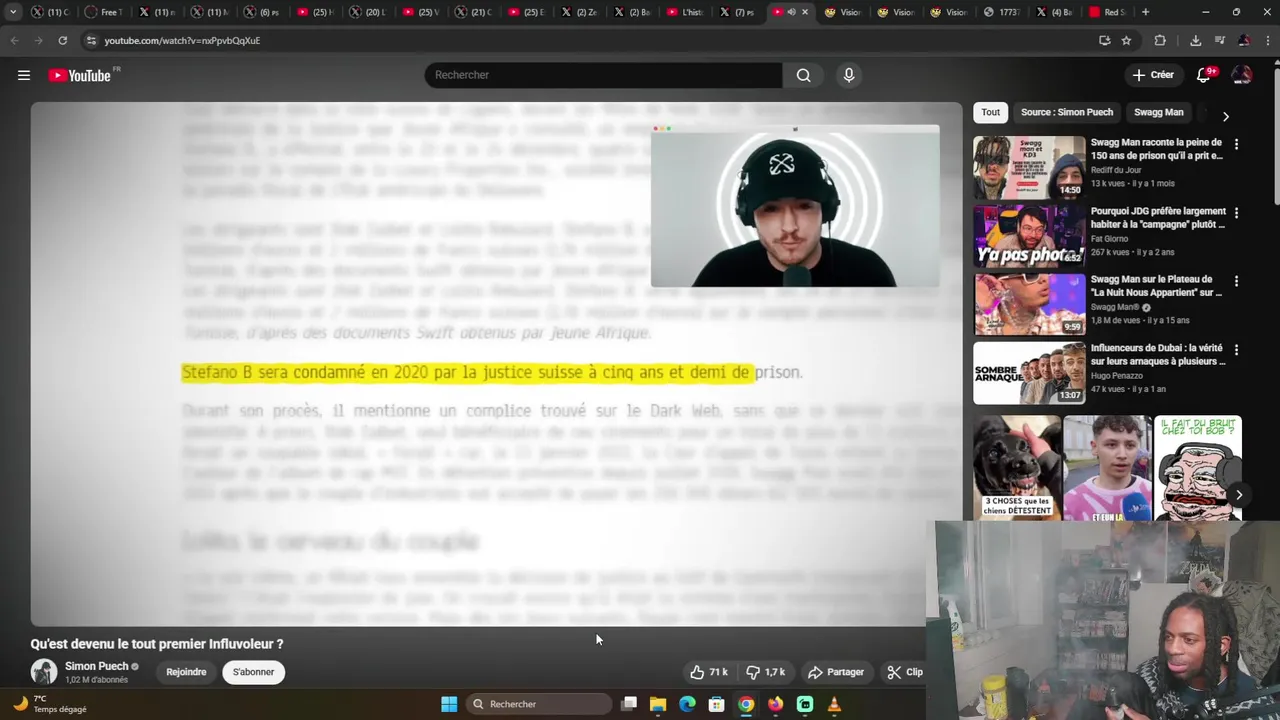The width and height of the screenshot is (1280, 720).
Task: Share the video with Partager
Action: coord(836,672)
